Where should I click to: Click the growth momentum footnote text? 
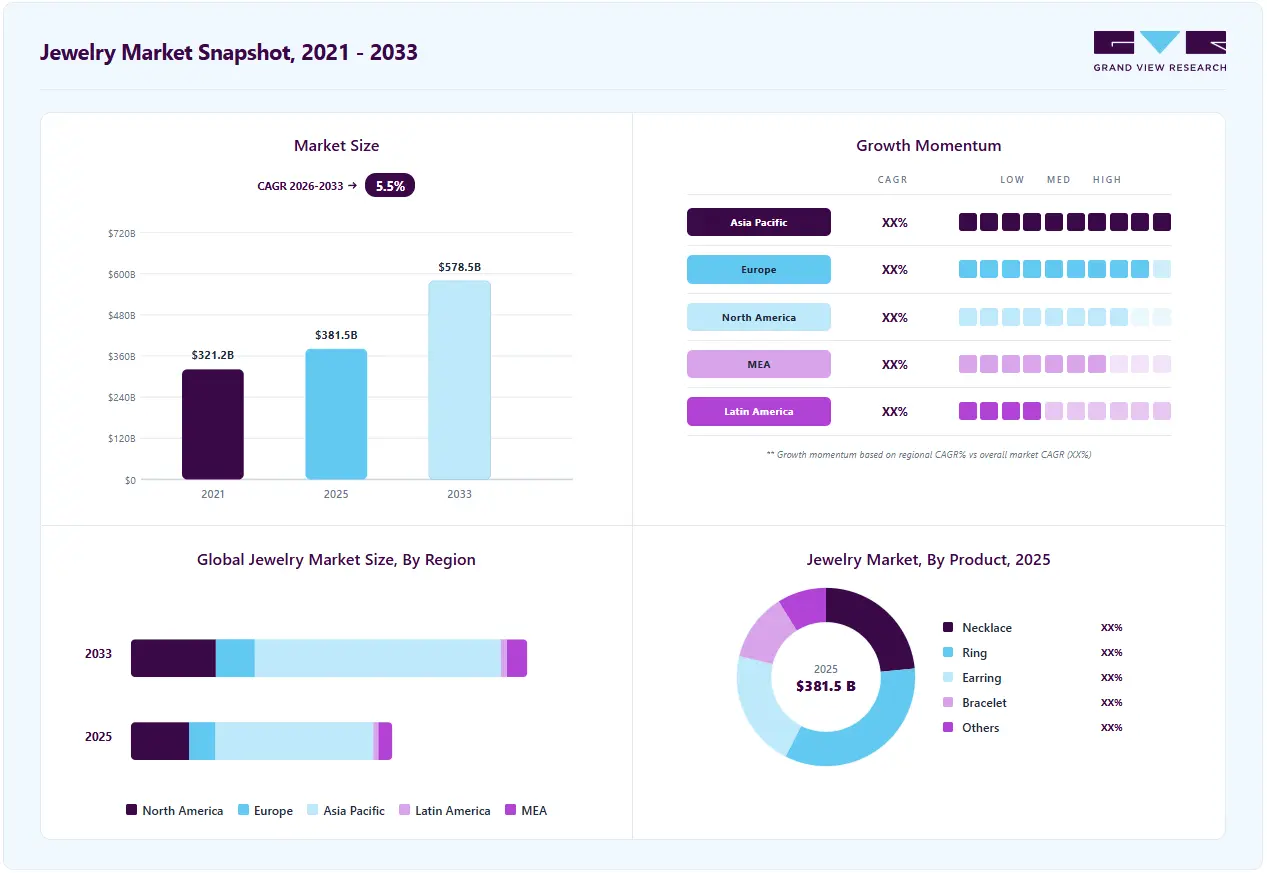(929, 454)
